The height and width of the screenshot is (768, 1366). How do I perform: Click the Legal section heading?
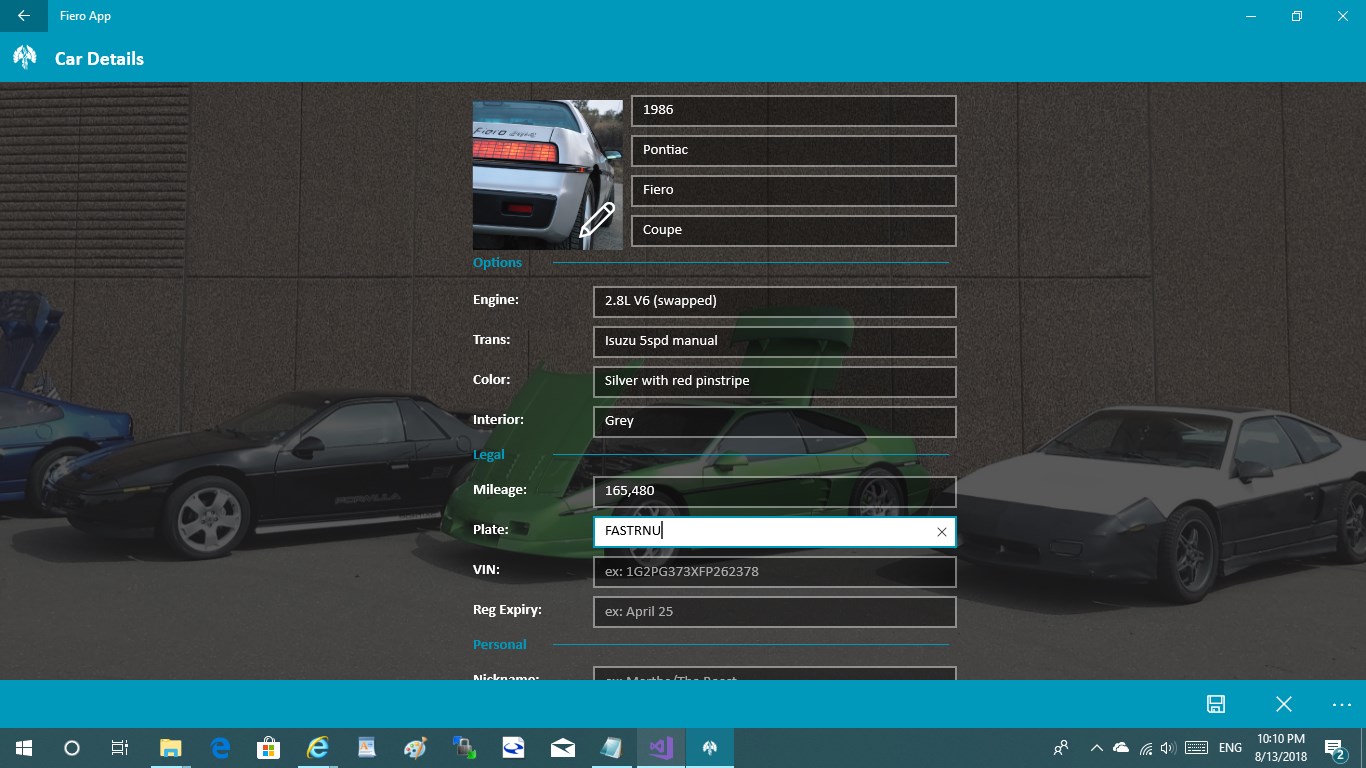point(488,455)
